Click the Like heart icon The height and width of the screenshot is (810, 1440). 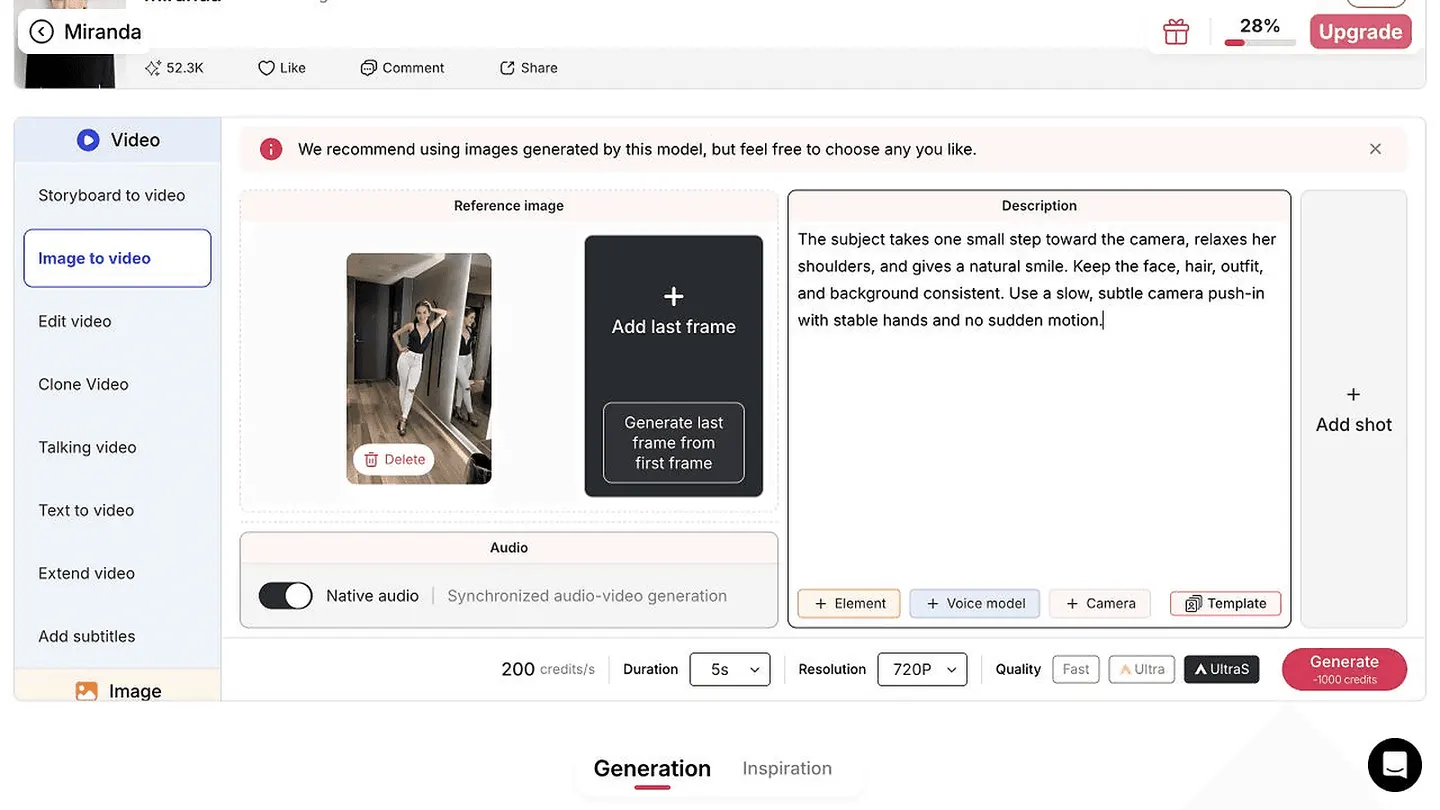[x=266, y=68]
